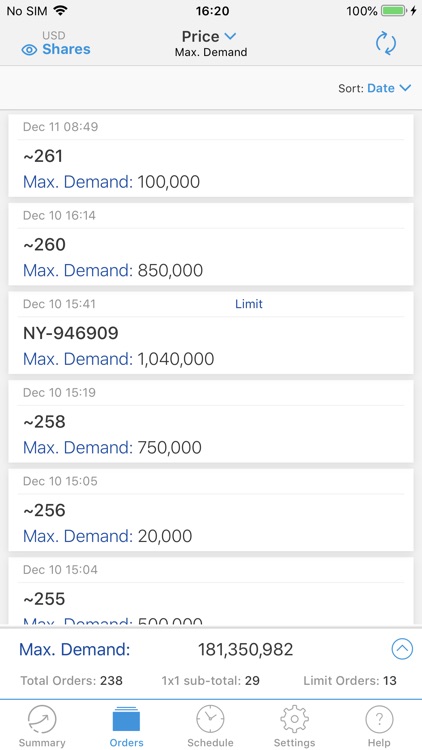Open the Schedule clock icon

[x=210, y=719]
